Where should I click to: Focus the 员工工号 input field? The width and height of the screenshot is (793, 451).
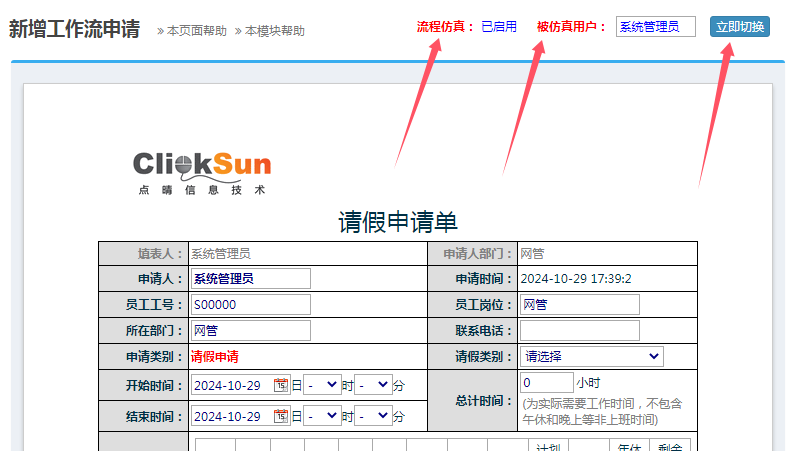coord(250,304)
